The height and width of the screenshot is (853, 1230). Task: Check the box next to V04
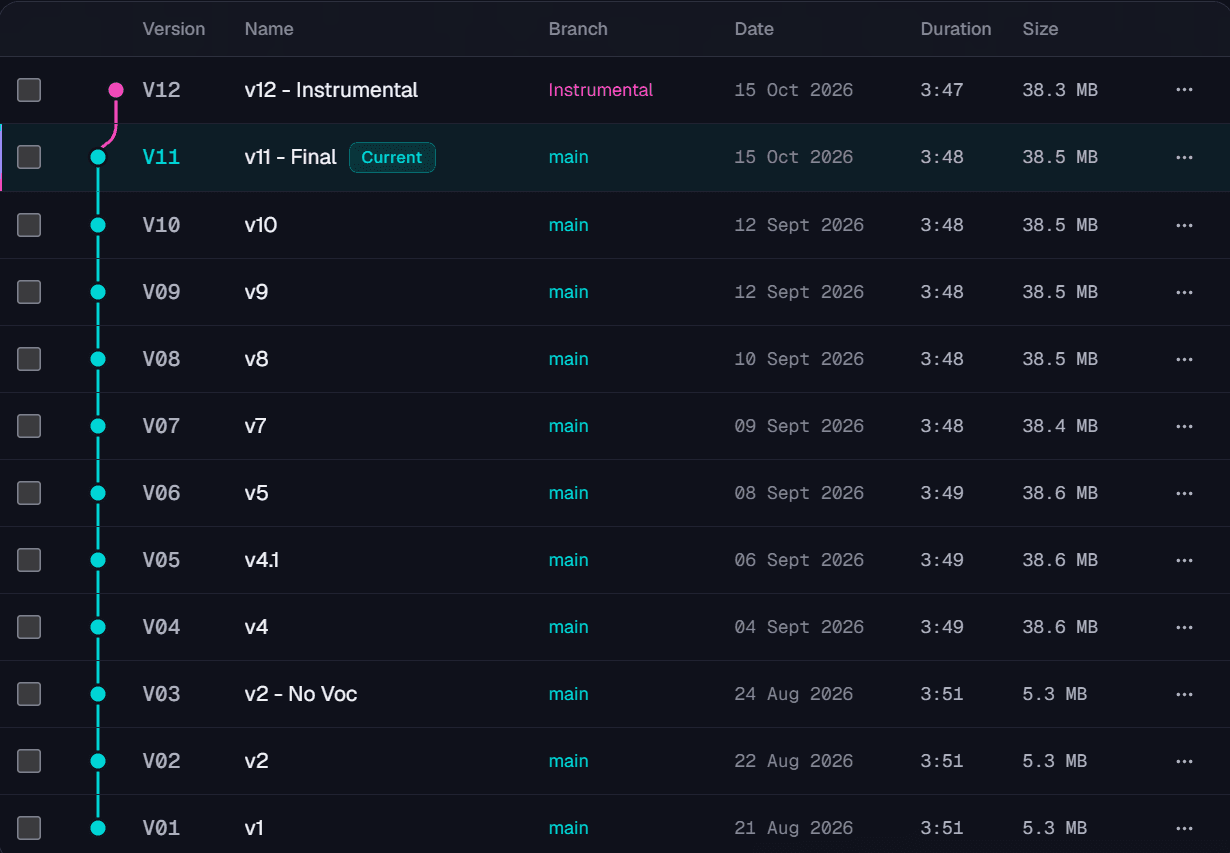click(x=29, y=627)
